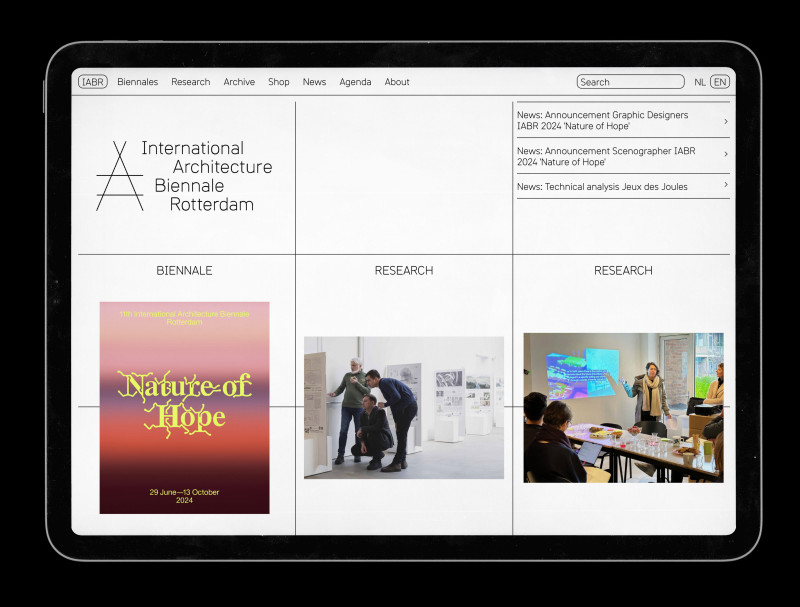Screen dimensions: 800x607
Task: Open the Nature of Hope poster
Action: pyautogui.click(x=184, y=408)
